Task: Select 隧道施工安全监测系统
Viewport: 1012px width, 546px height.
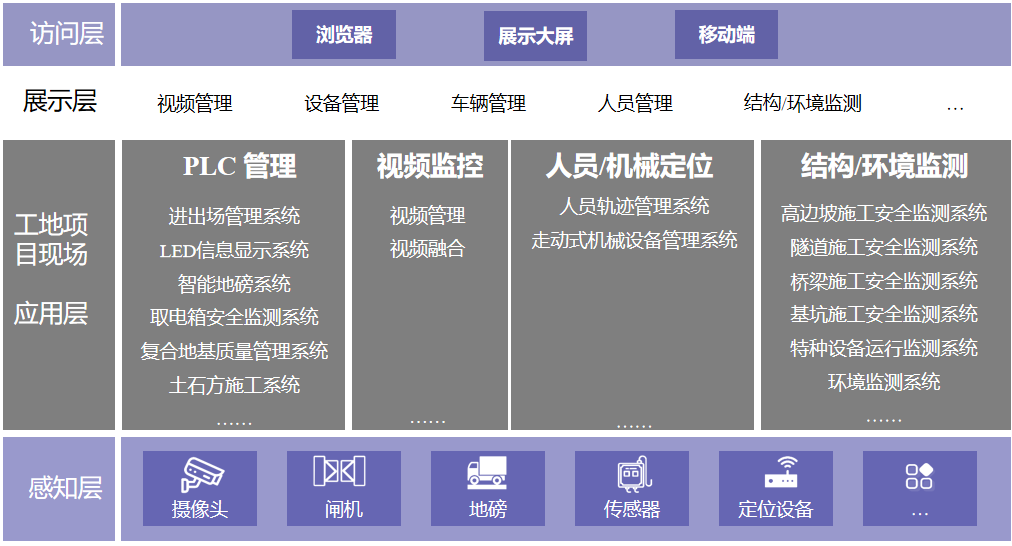Action: [x=884, y=247]
